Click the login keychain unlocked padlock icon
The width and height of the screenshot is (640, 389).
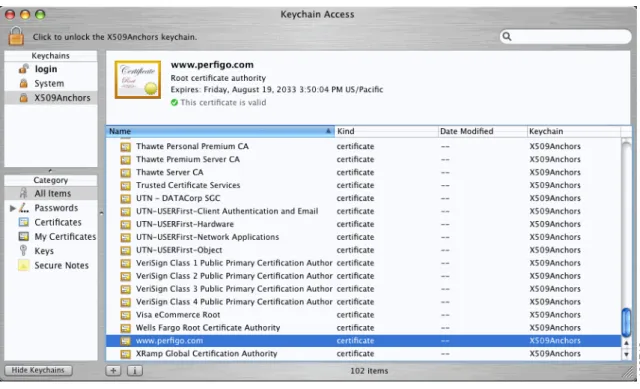pyautogui.click(x=24, y=69)
